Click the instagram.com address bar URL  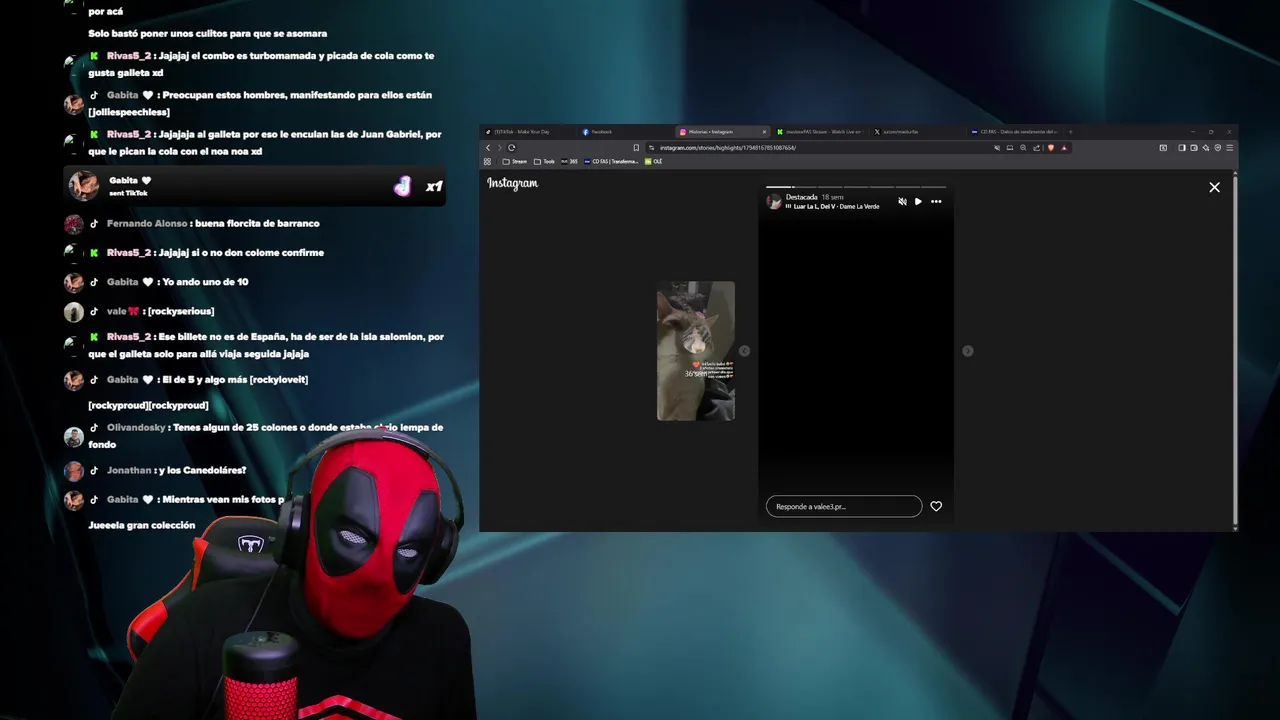728,148
